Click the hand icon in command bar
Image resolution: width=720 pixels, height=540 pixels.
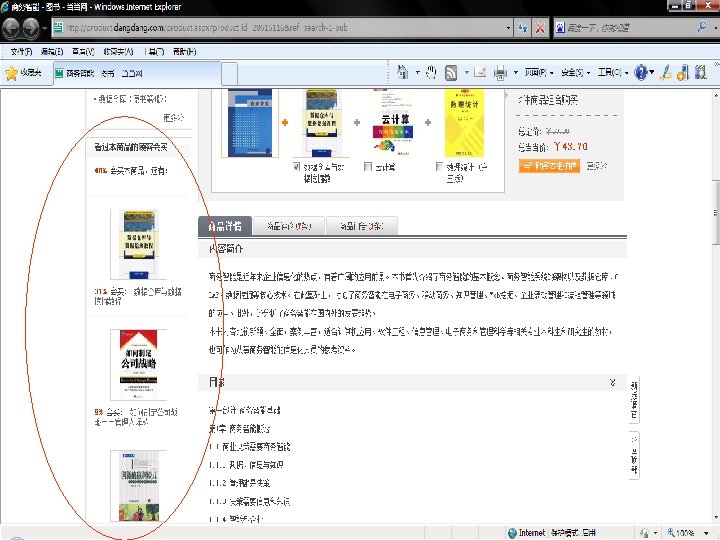431,72
